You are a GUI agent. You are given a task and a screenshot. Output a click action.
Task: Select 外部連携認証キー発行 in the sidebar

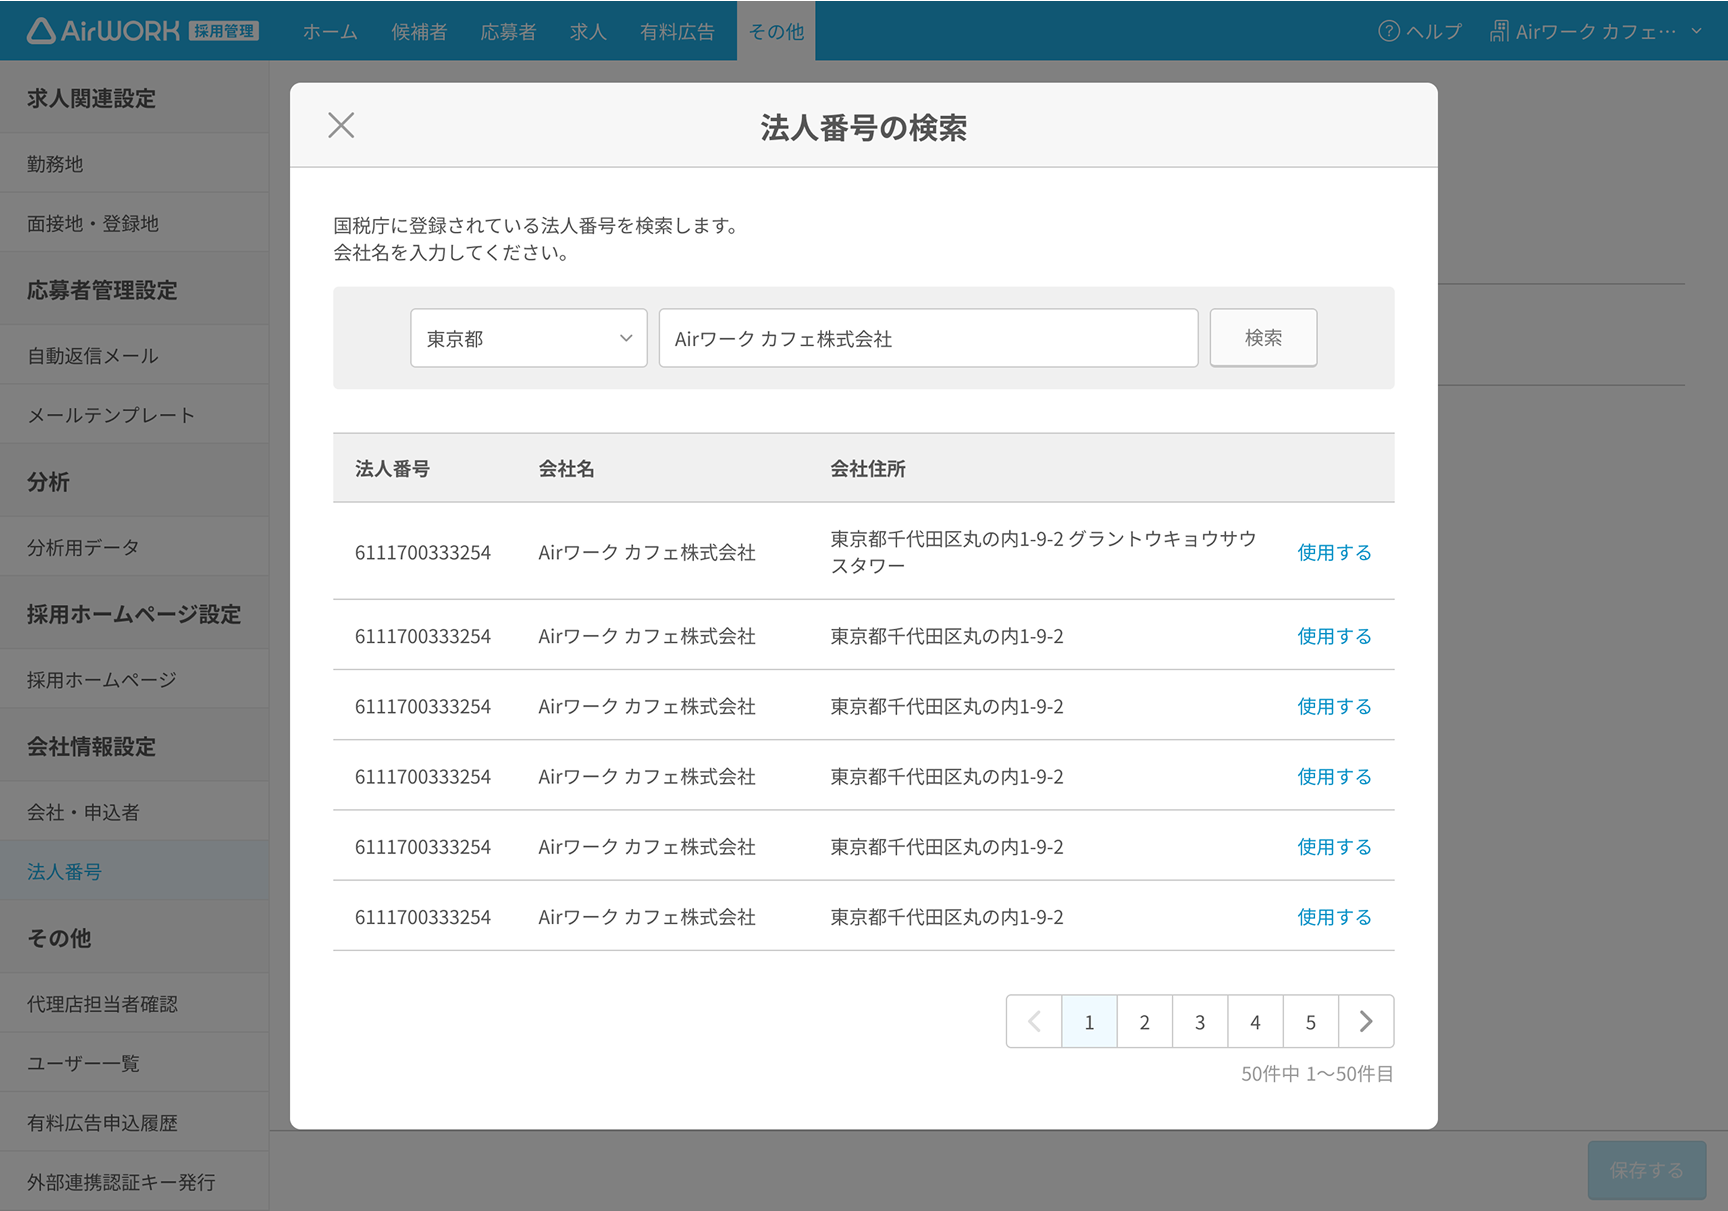click(x=134, y=1182)
